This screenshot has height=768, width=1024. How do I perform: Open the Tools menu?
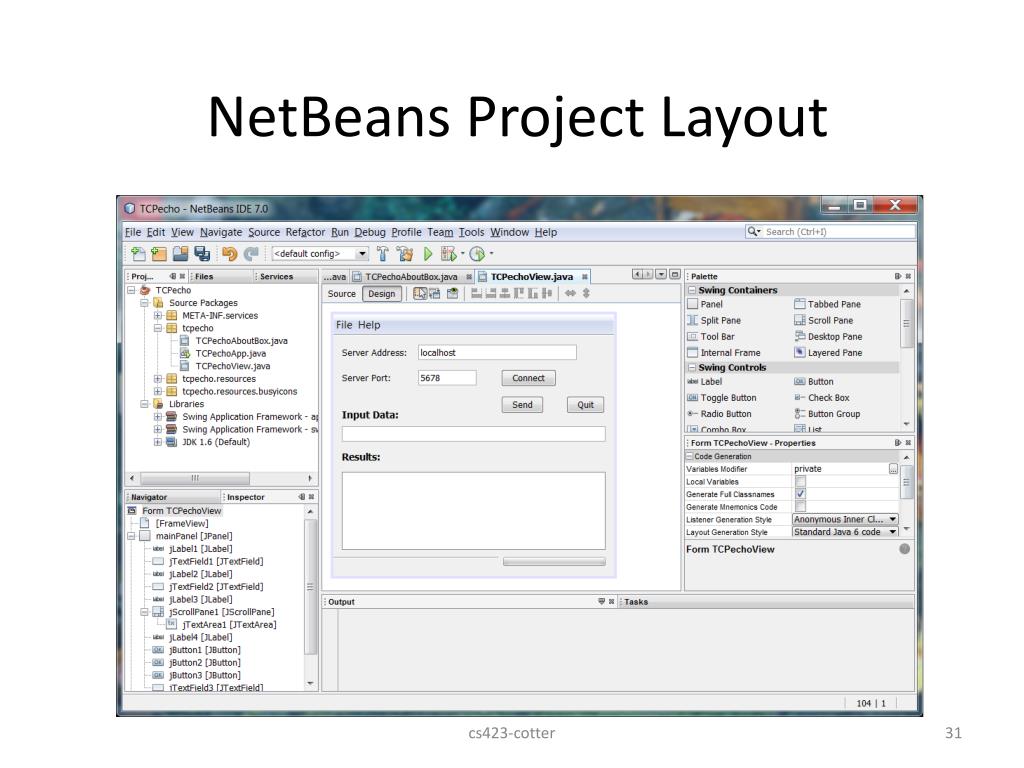point(471,232)
